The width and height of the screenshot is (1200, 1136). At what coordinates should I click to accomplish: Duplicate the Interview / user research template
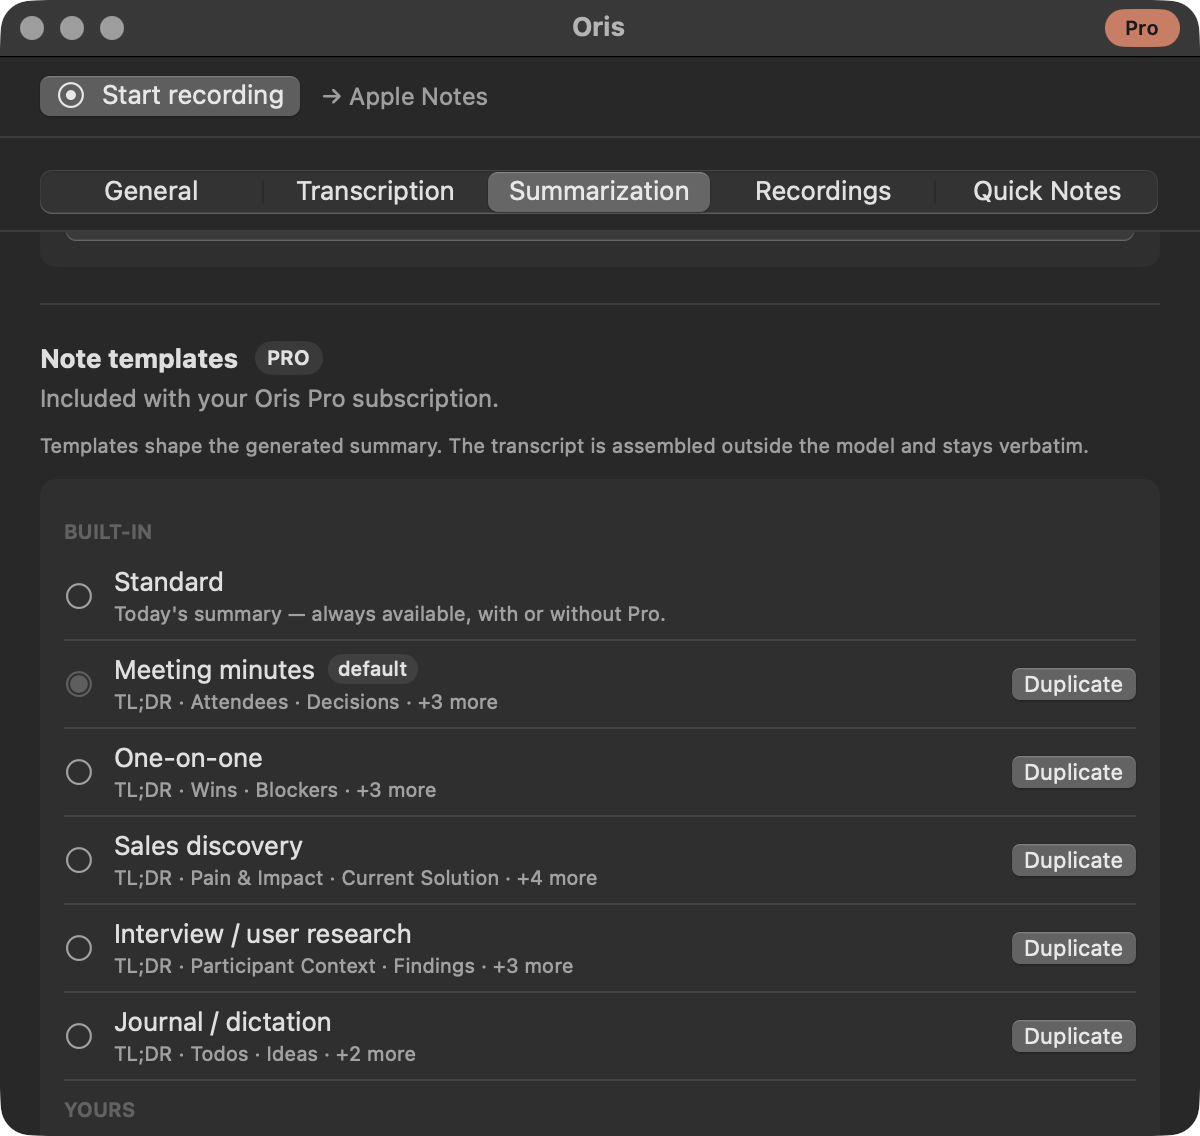point(1073,948)
